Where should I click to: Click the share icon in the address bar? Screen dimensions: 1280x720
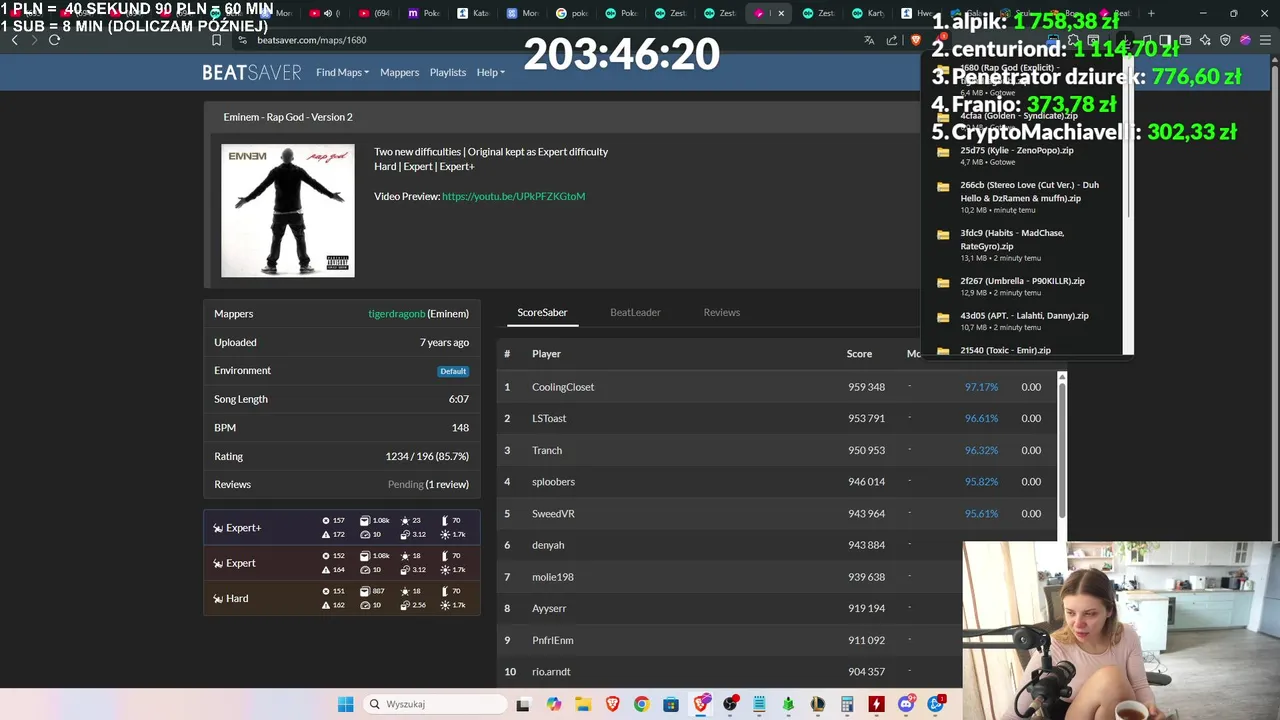[x=891, y=40]
